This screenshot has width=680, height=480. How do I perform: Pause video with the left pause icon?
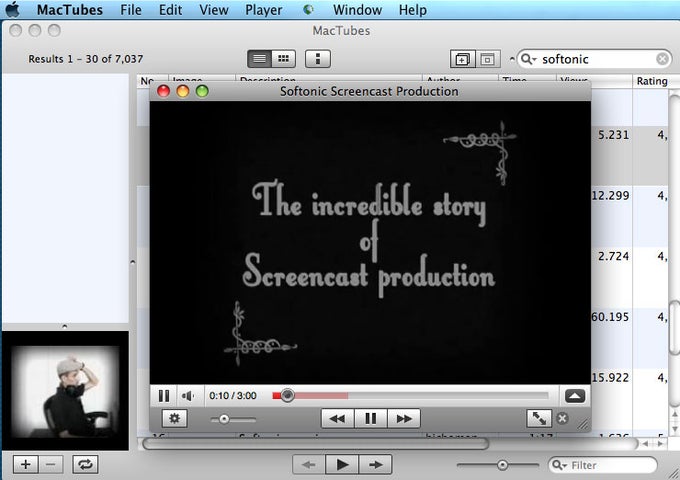point(164,395)
